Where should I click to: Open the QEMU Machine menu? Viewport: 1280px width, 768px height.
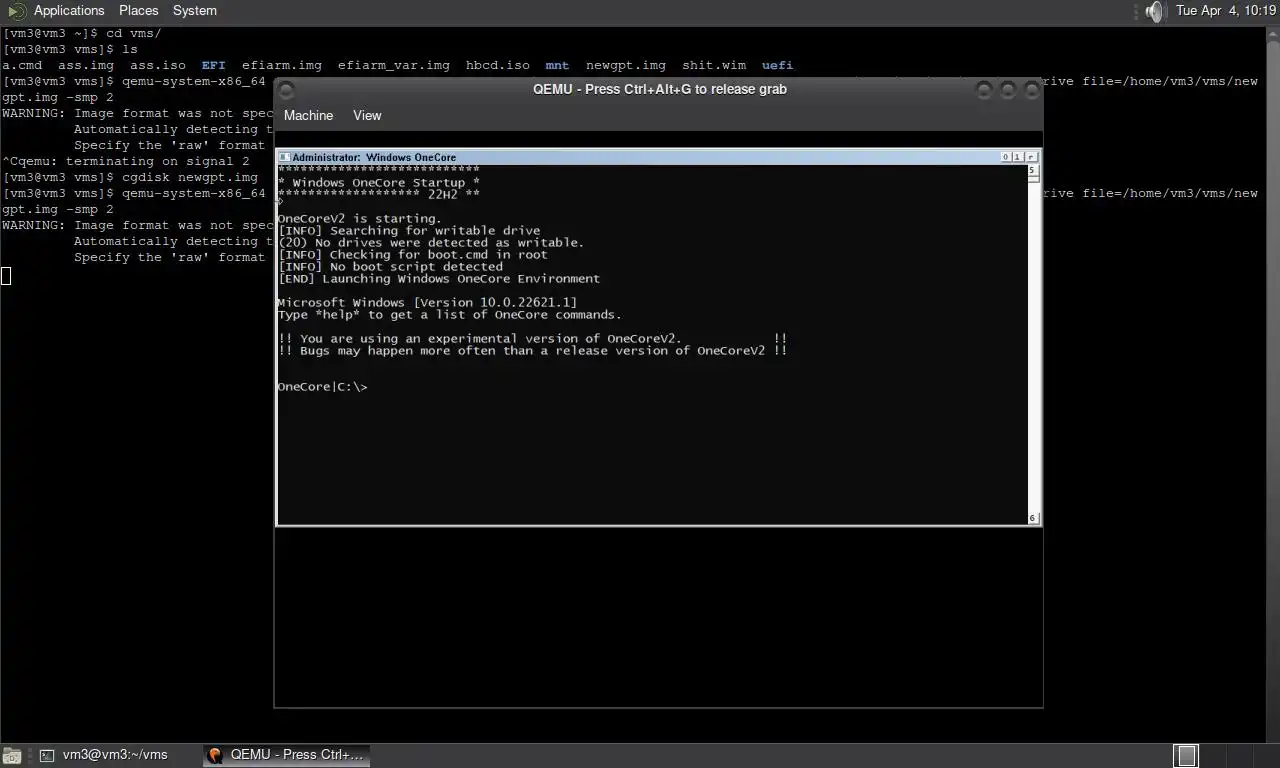click(308, 115)
